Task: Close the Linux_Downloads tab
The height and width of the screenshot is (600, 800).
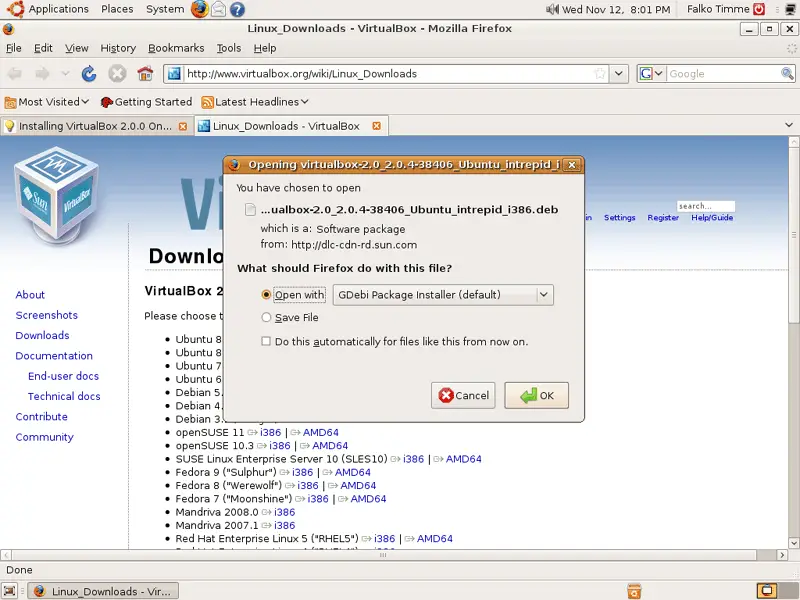Action: click(x=377, y=126)
